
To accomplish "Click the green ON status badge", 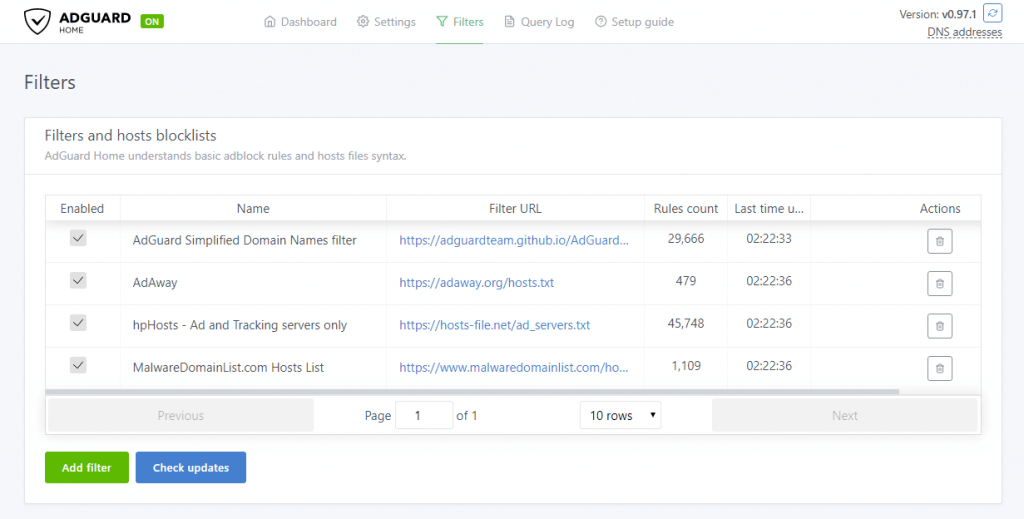I will (152, 21).
